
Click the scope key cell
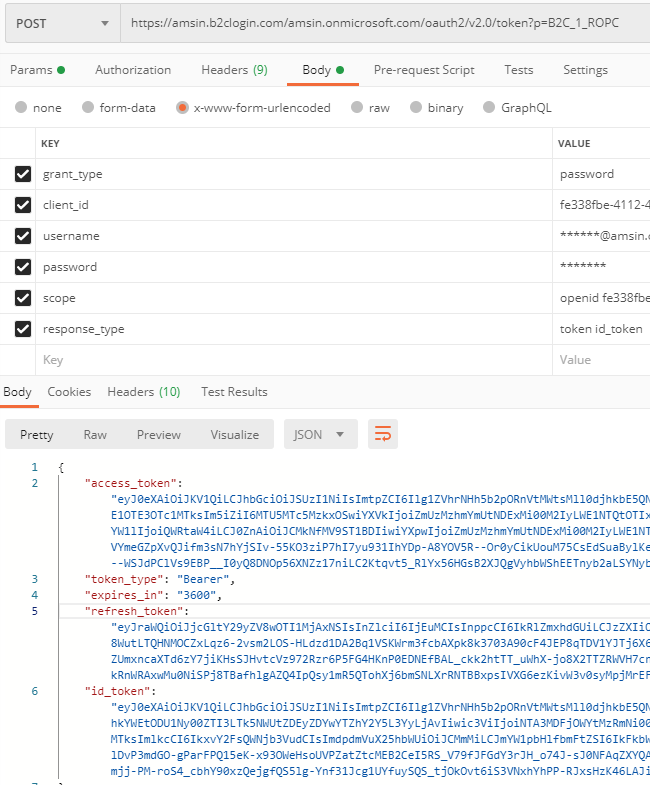[x=294, y=298]
